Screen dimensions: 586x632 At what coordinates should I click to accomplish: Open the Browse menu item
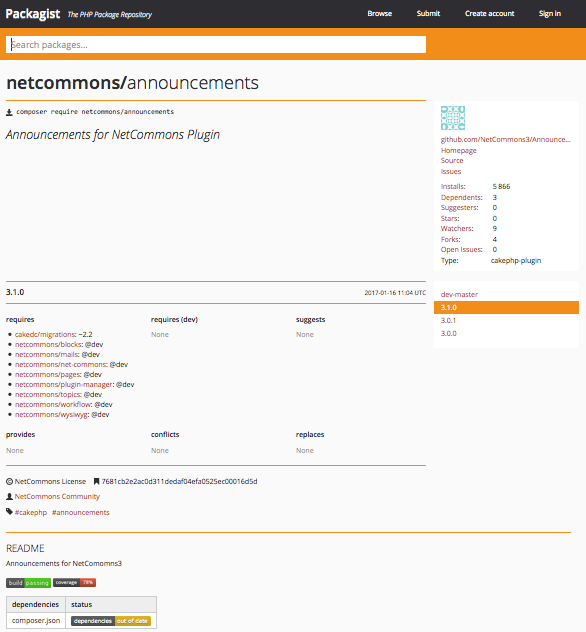380,14
